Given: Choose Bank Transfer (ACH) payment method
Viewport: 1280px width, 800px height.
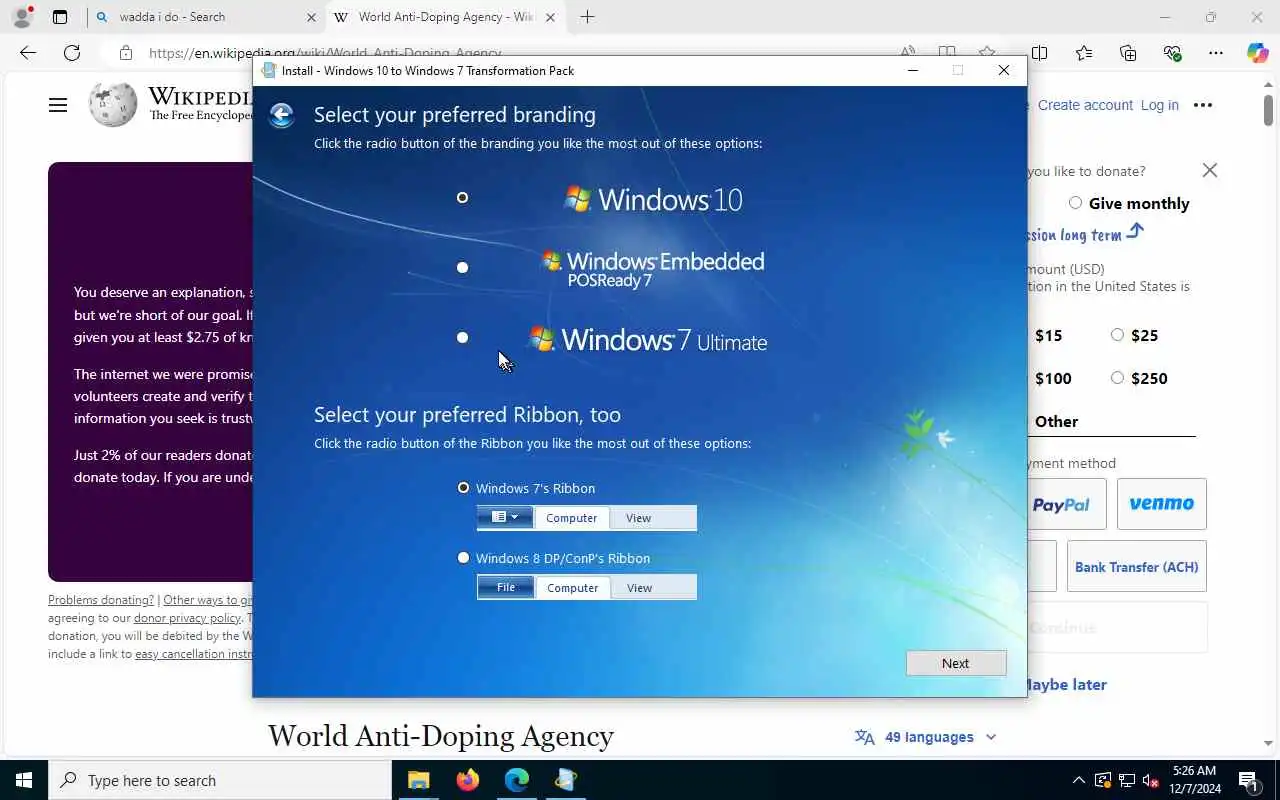Looking at the screenshot, I should coord(1137,567).
